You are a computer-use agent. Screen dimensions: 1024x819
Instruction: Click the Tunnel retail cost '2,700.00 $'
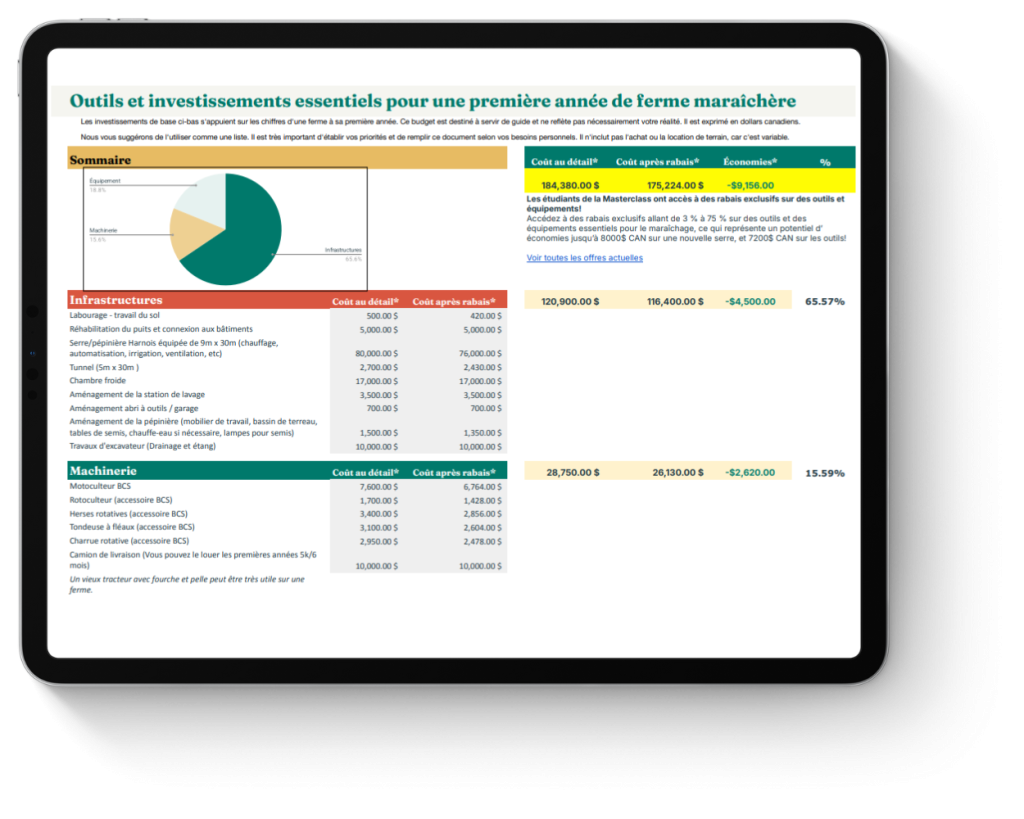tap(379, 368)
